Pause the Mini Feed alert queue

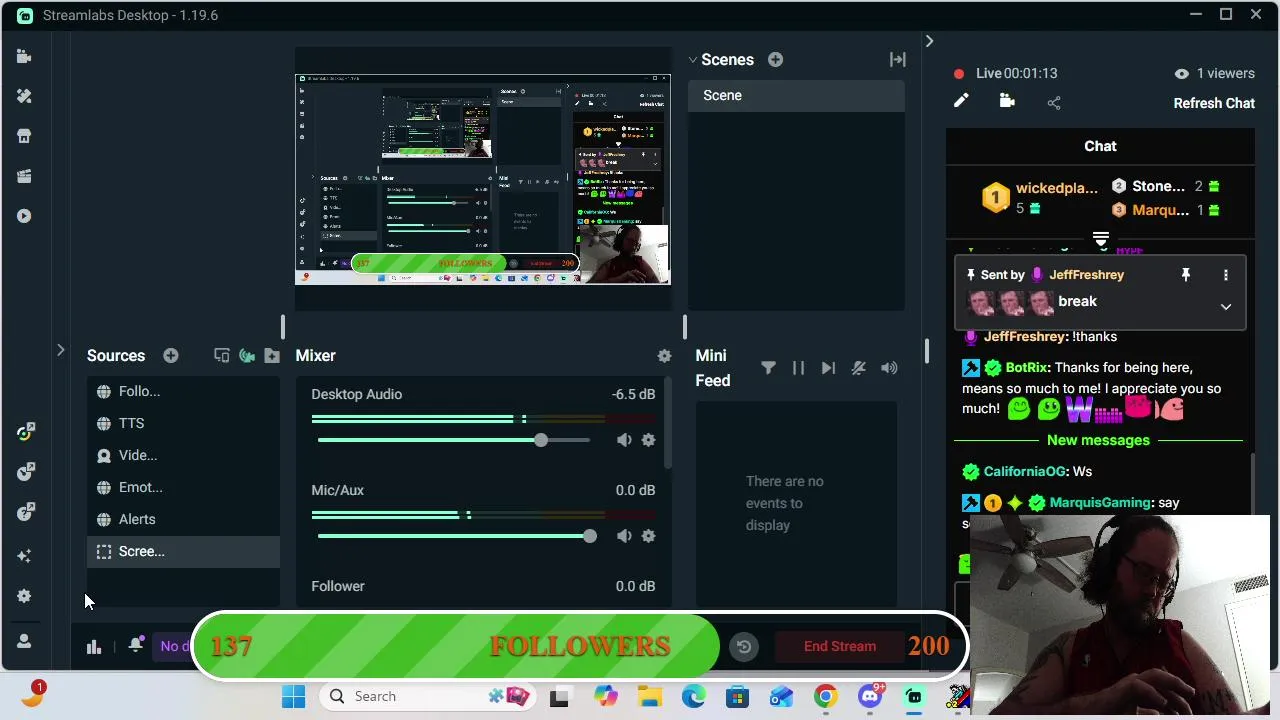798,368
